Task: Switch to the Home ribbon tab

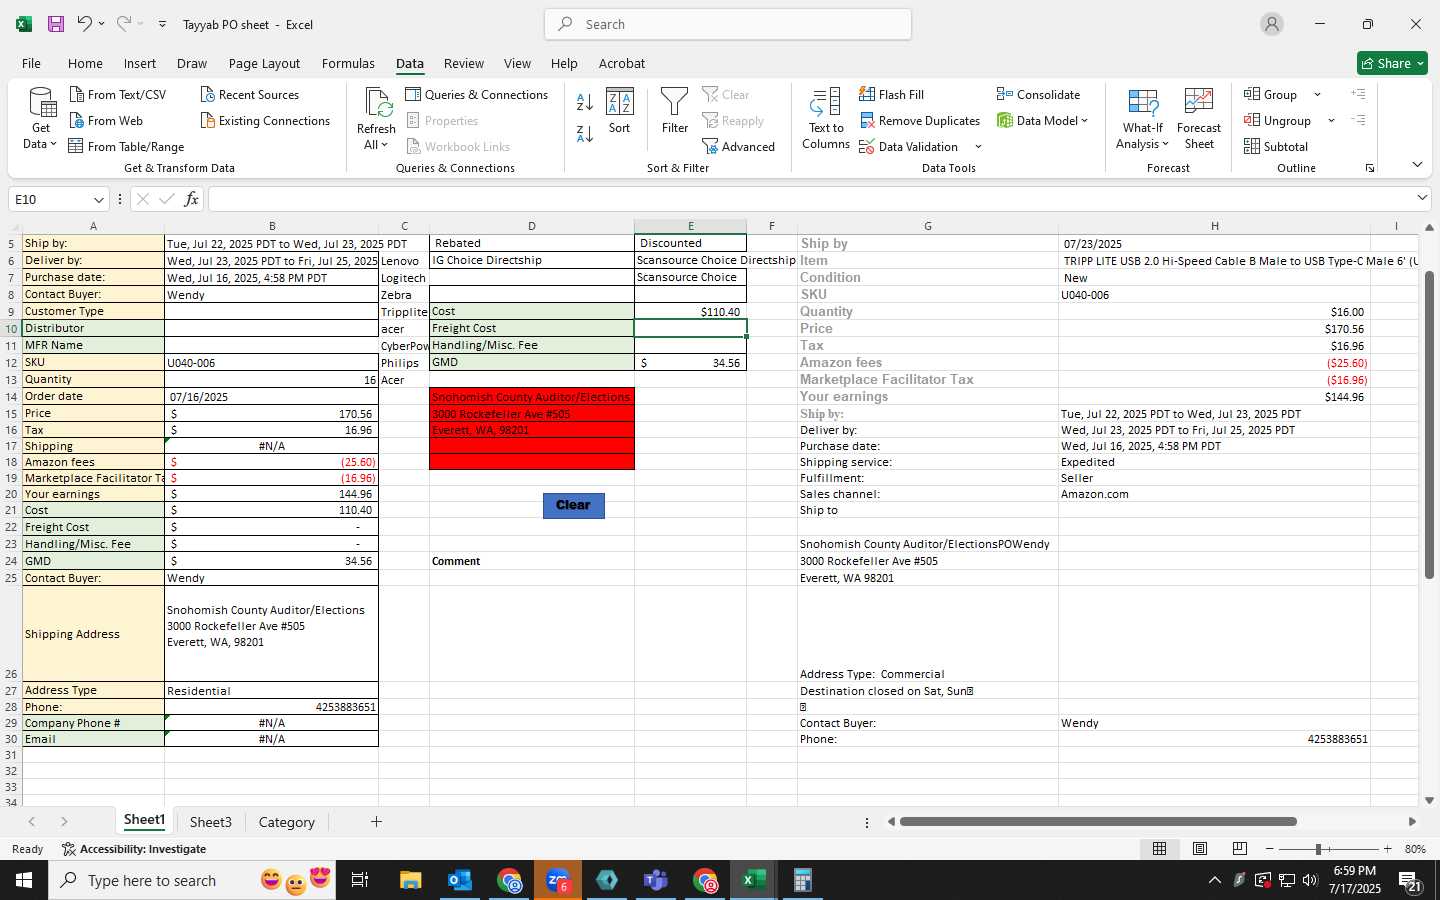Action: click(x=85, y=63)
